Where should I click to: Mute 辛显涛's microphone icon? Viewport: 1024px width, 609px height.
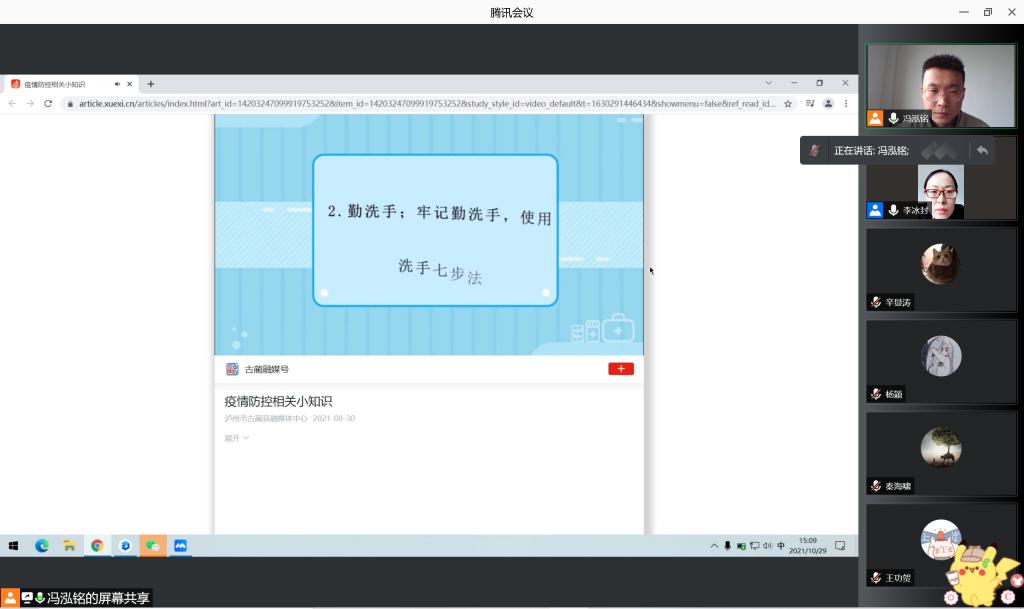point(876,302)
